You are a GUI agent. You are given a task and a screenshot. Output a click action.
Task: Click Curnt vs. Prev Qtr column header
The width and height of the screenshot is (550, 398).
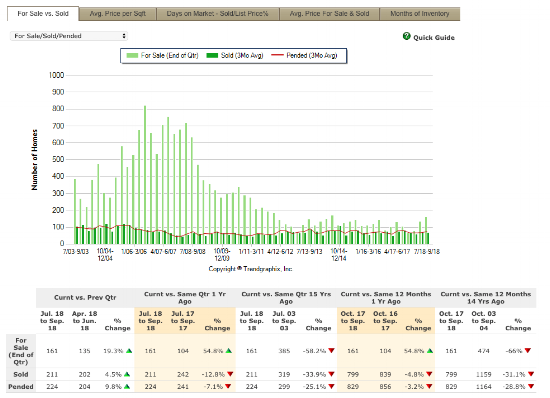pos(85,297)
